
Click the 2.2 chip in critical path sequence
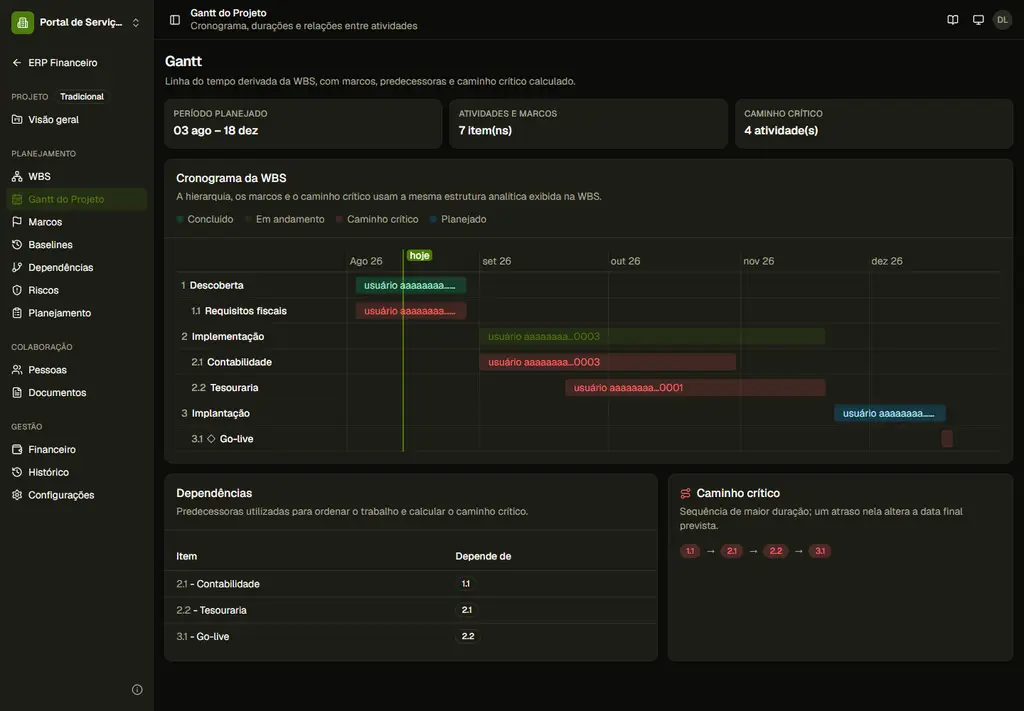click(776, 551)
